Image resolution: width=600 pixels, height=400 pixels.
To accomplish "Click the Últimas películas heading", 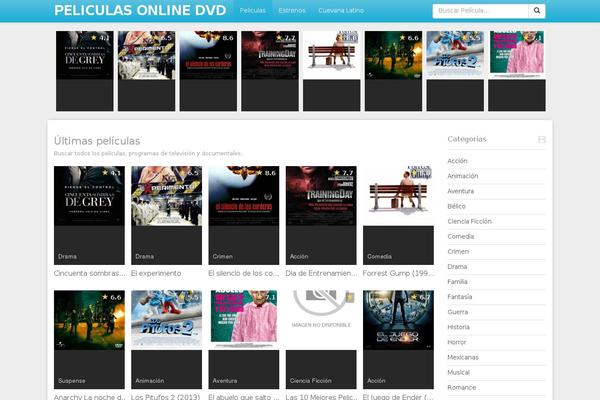I will 97,141.
